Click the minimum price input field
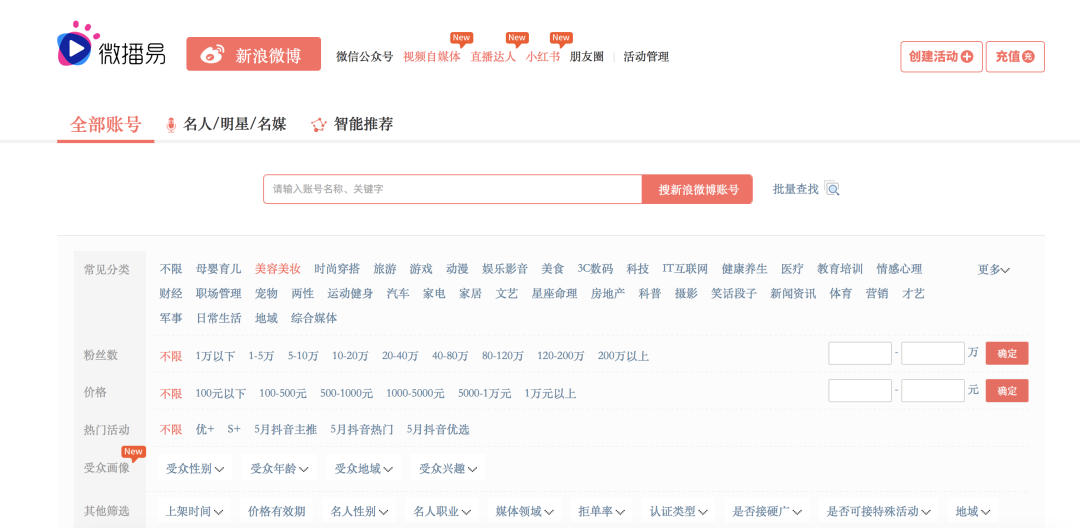This screenshot has width=1080, height=528. point(860,390)
